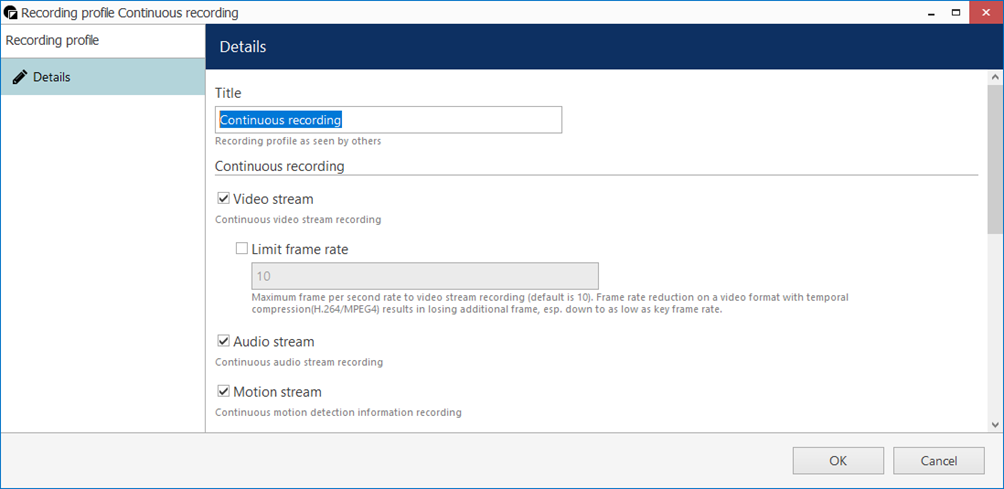Click the pencil icon beside Details
The height and width of the screenshot is (489, 1004).
[x=19, y=77]
